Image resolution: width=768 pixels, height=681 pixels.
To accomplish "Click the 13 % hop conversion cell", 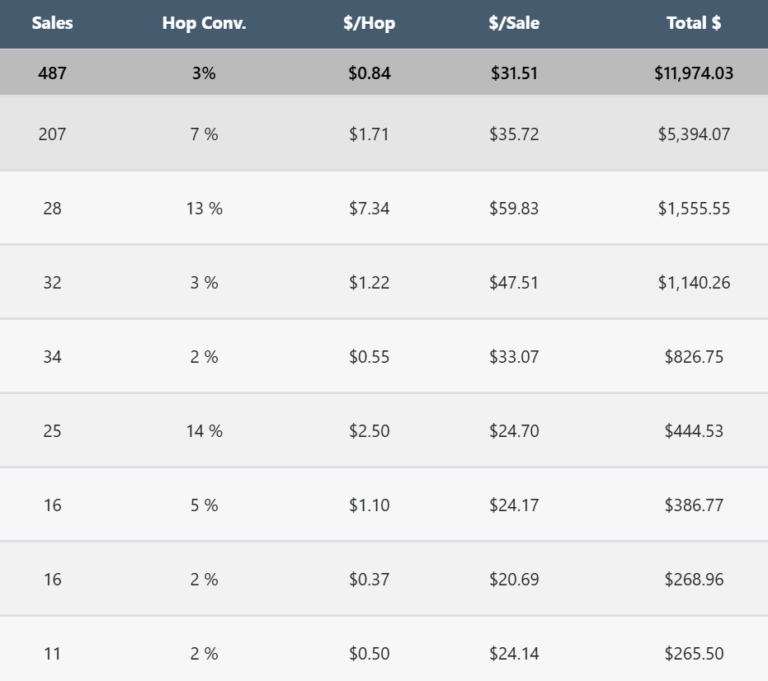I will tap(204, 208).
